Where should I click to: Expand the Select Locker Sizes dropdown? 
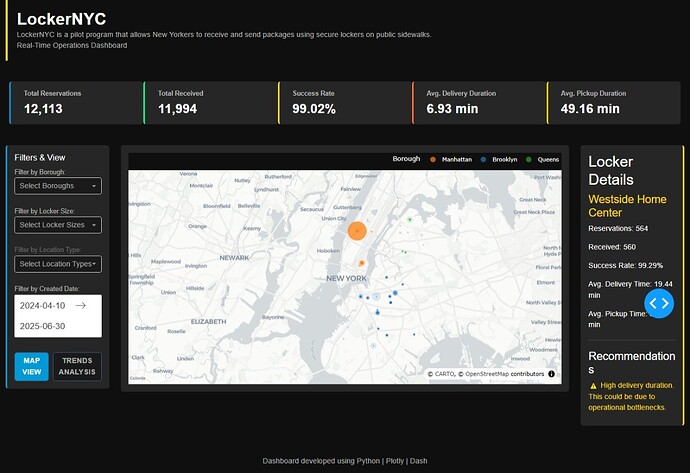(58, 225)
